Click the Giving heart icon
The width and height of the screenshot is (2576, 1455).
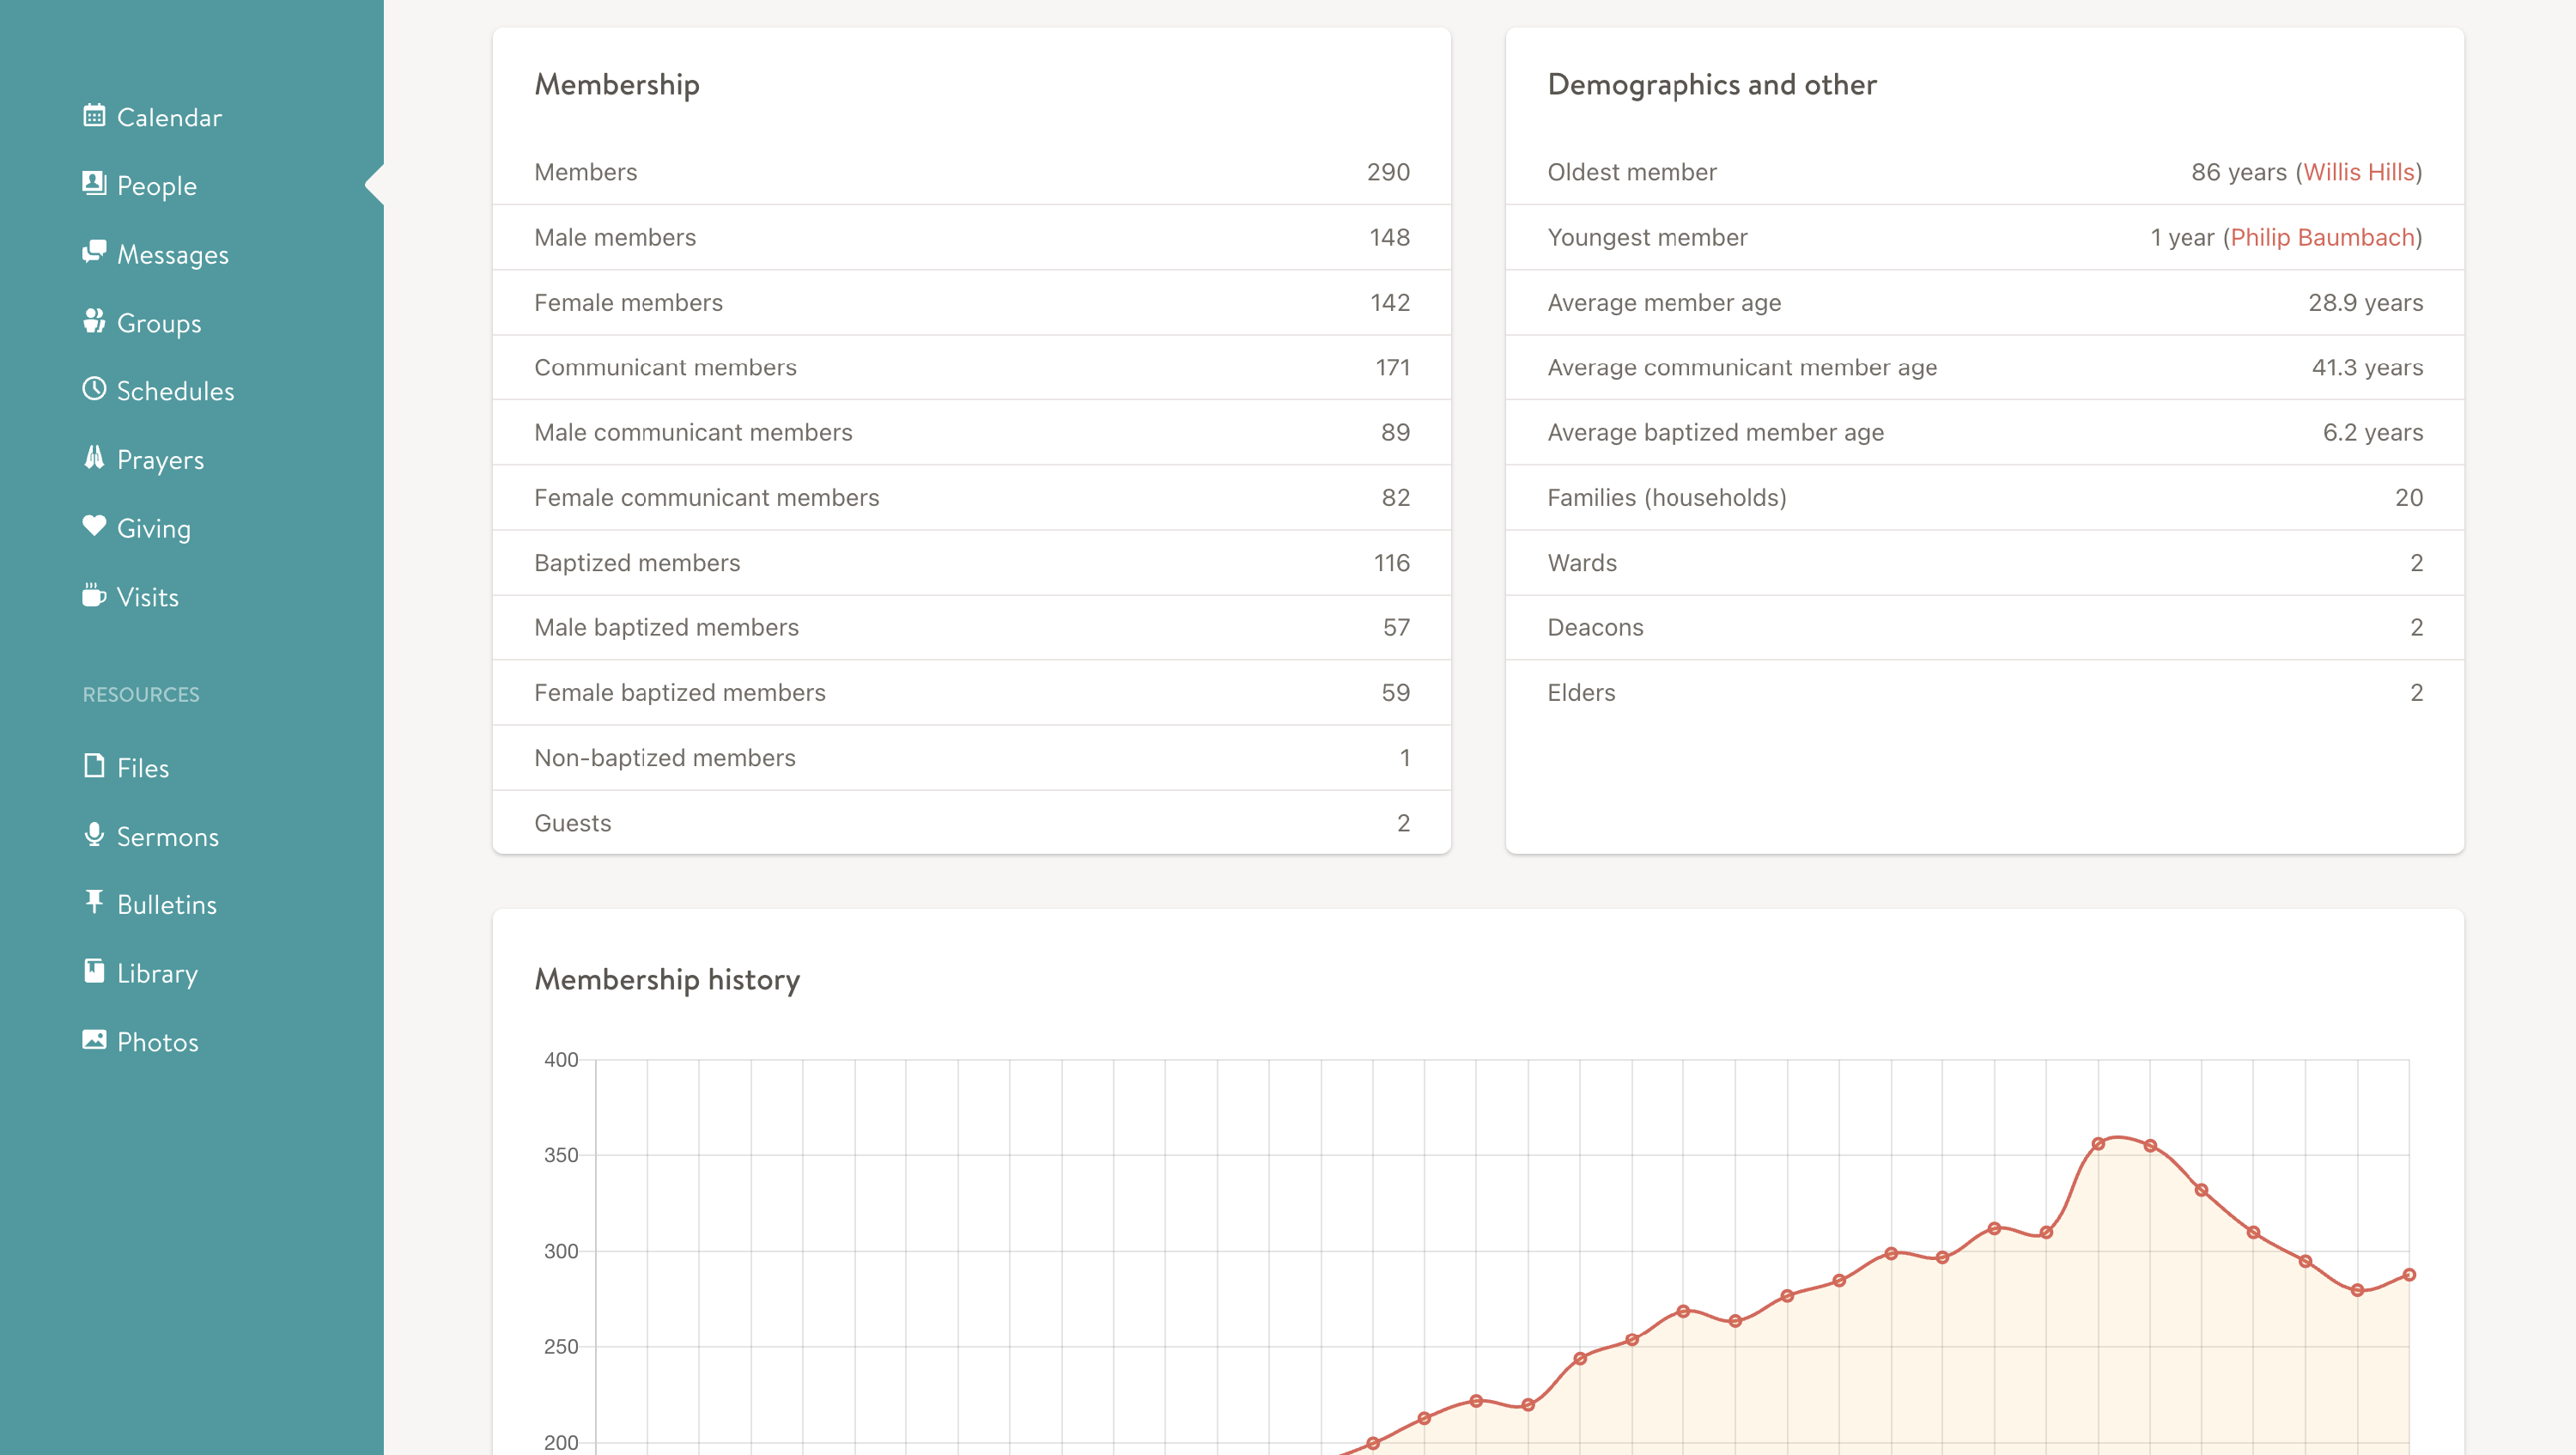(x=94, y=526)
